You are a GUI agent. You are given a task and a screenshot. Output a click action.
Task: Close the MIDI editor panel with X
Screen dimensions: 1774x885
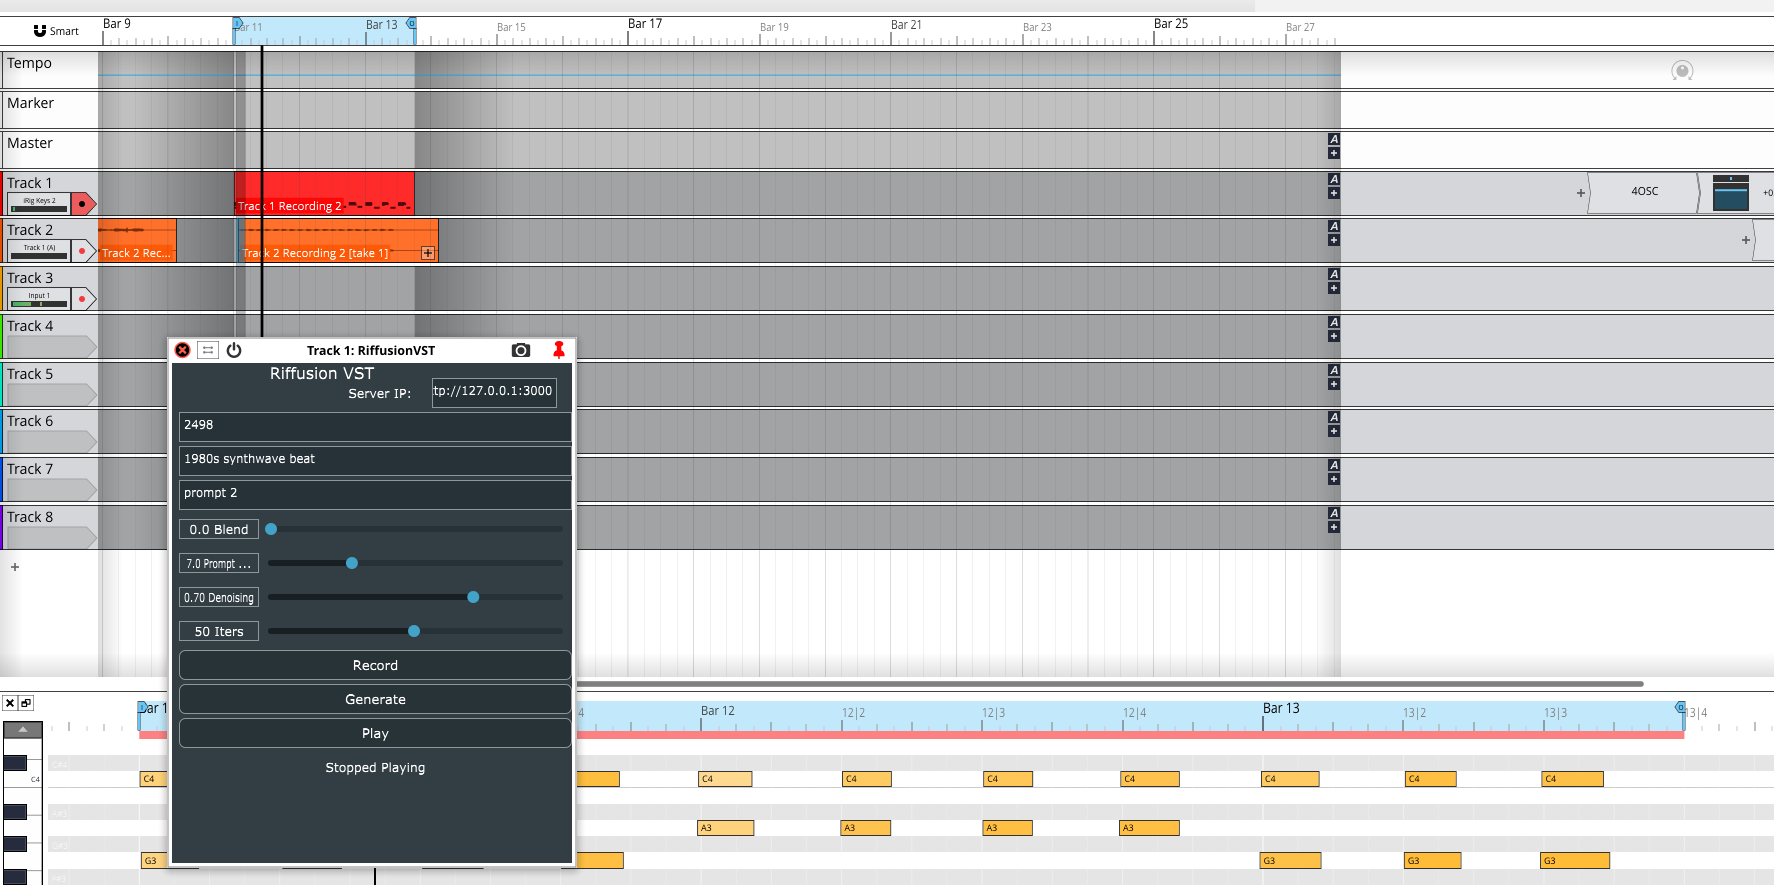click(10, 703)
